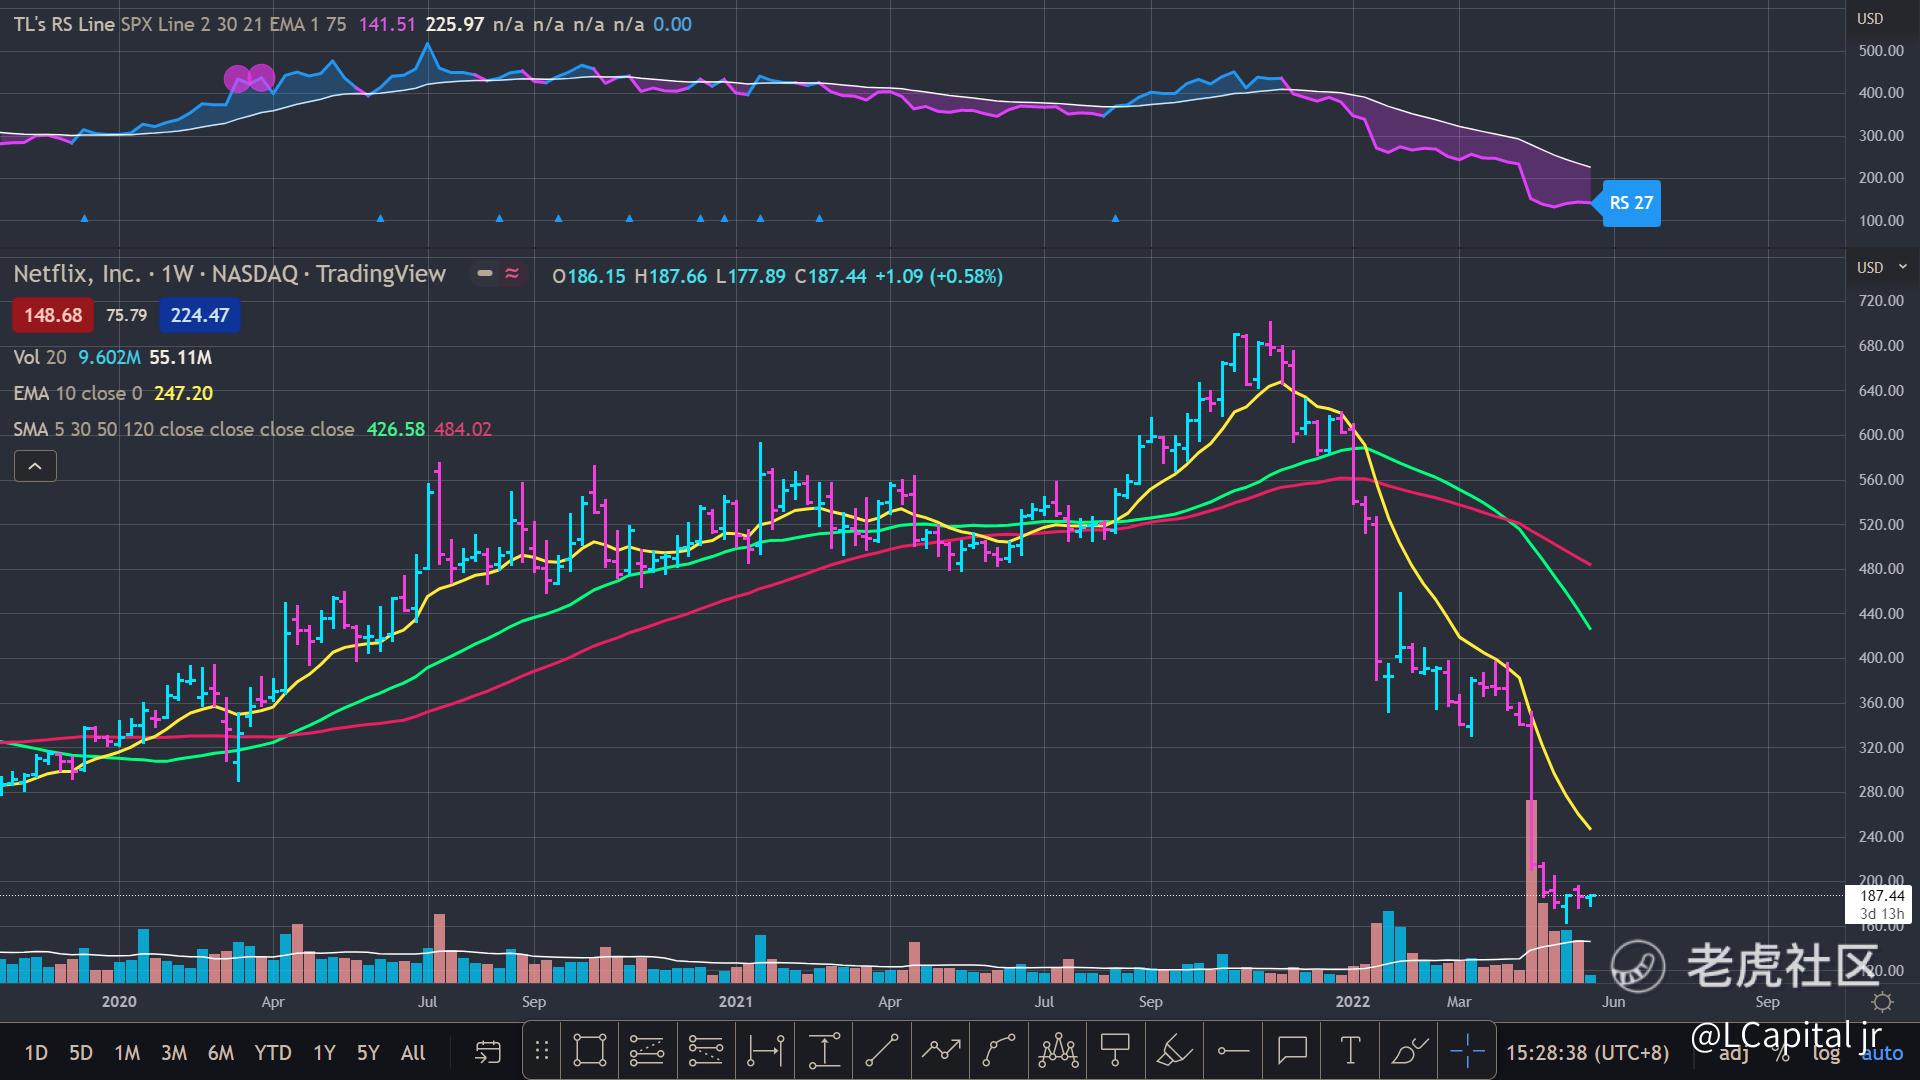Switch to the 1Y time range
The image size is (1920, 1080).
[324, 1053]
